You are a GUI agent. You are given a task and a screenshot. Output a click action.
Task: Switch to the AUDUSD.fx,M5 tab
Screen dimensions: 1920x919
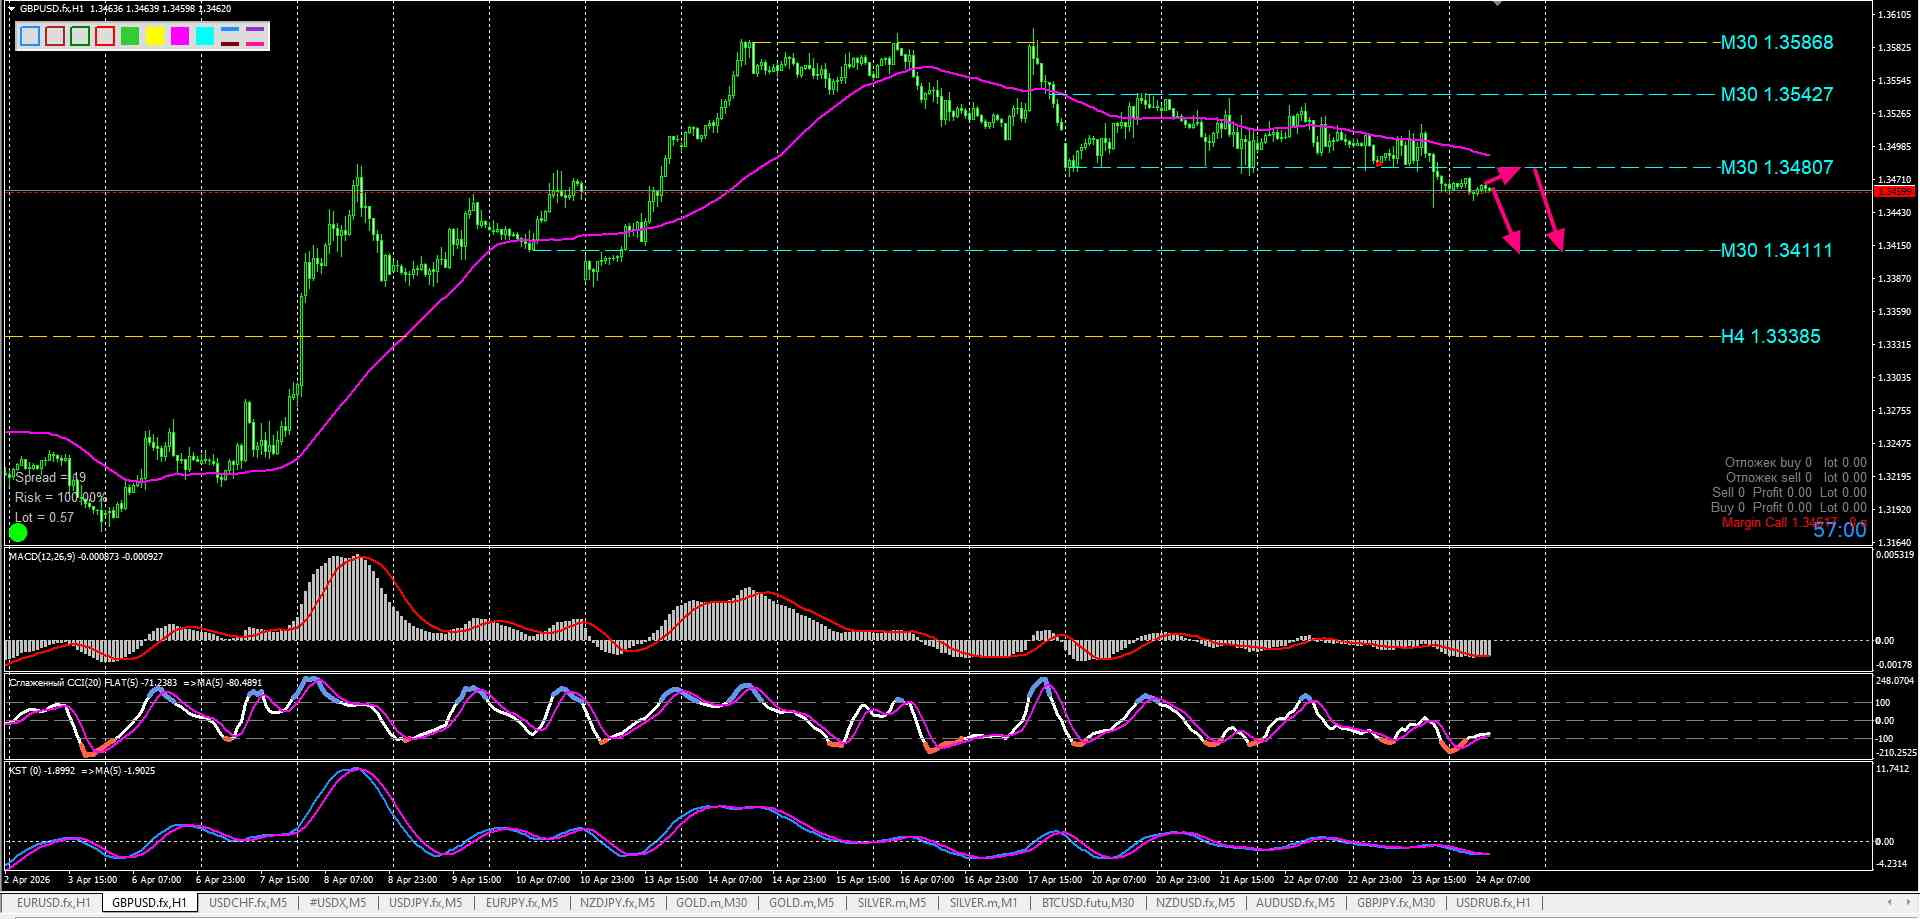point(1295,903)
